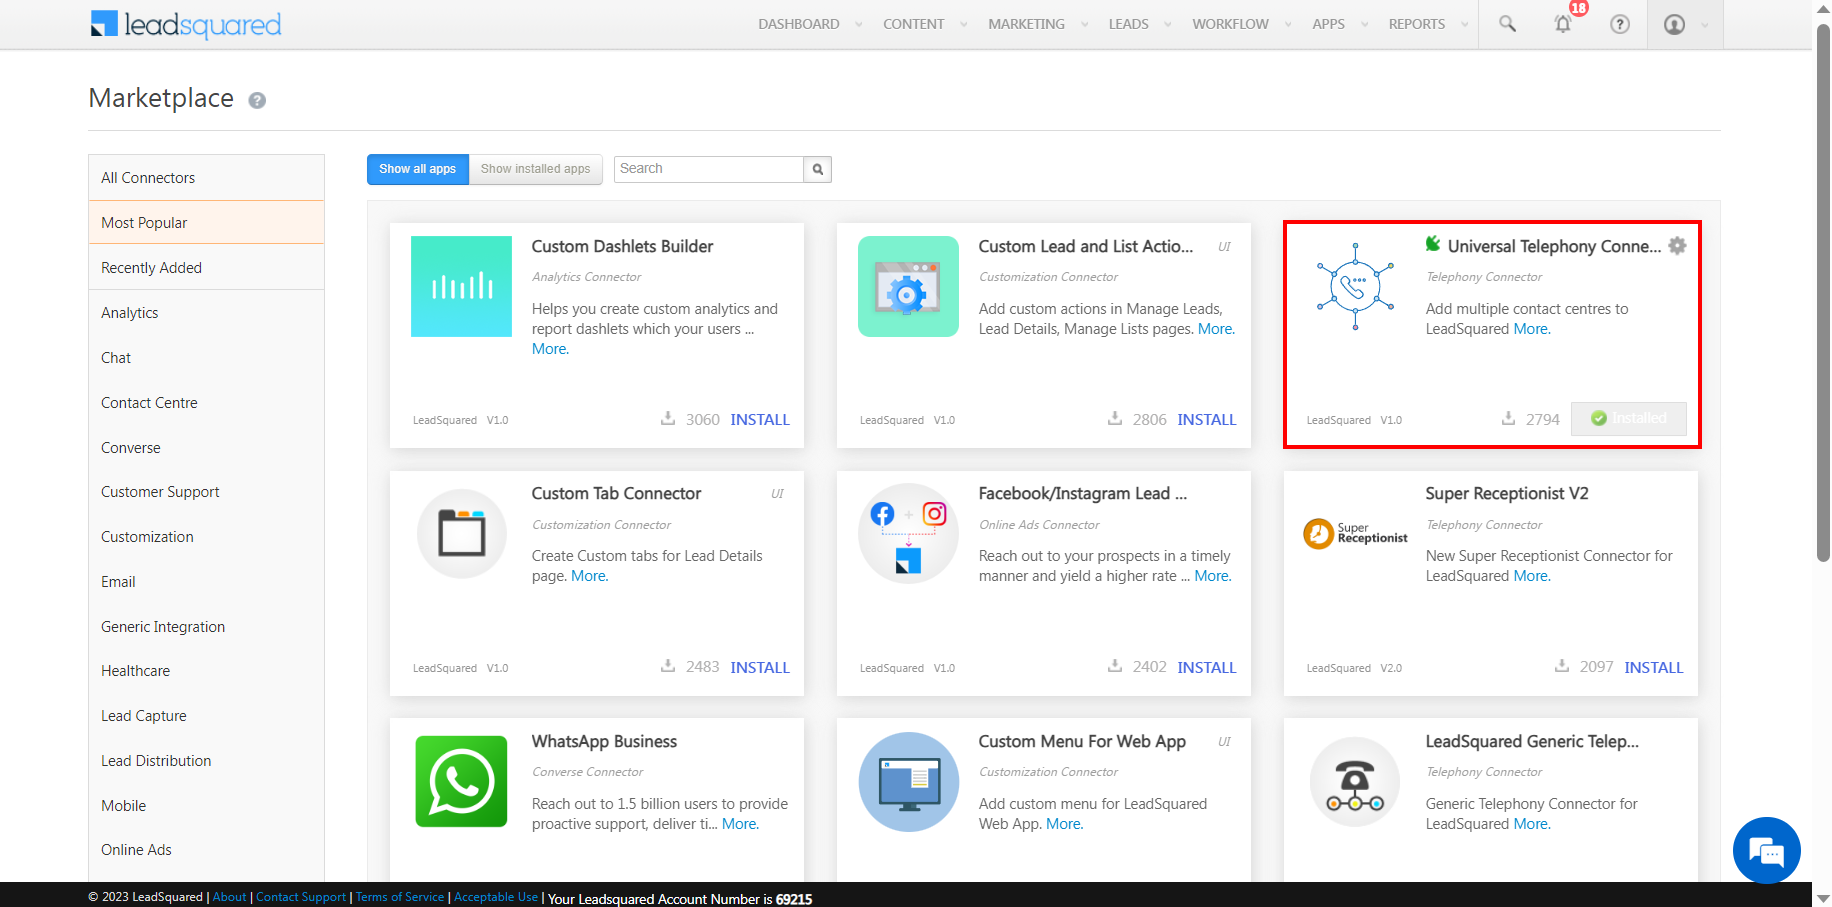This screenshot has height=907, width=1832.
Task: Open the Lead Capture category
Action: (x=206, y=716)
